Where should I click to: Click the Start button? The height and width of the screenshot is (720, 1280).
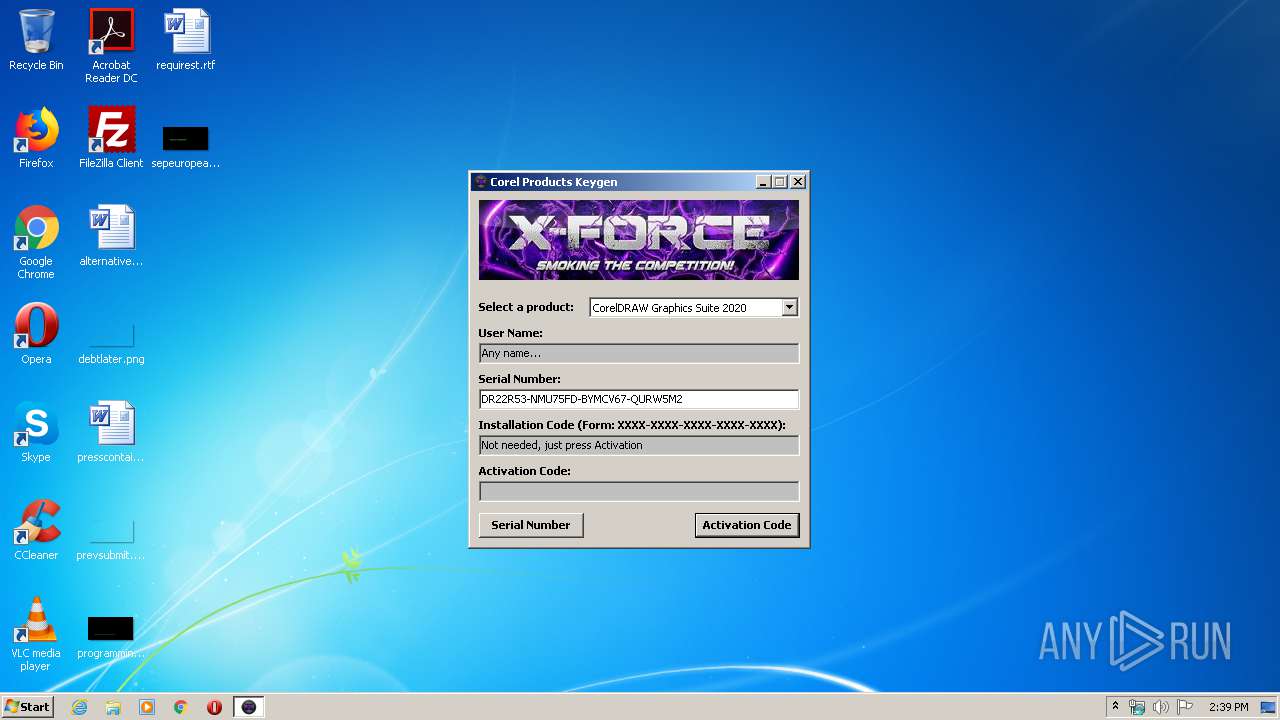pyautogui.click(x=27, y=707)
